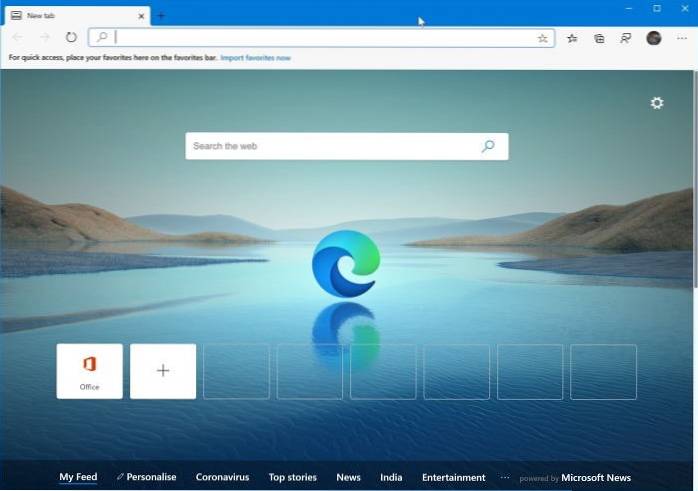This screenshot has width=698, height=491.
Task: Click Personalise in the feed bar
Action: point(146,477)
